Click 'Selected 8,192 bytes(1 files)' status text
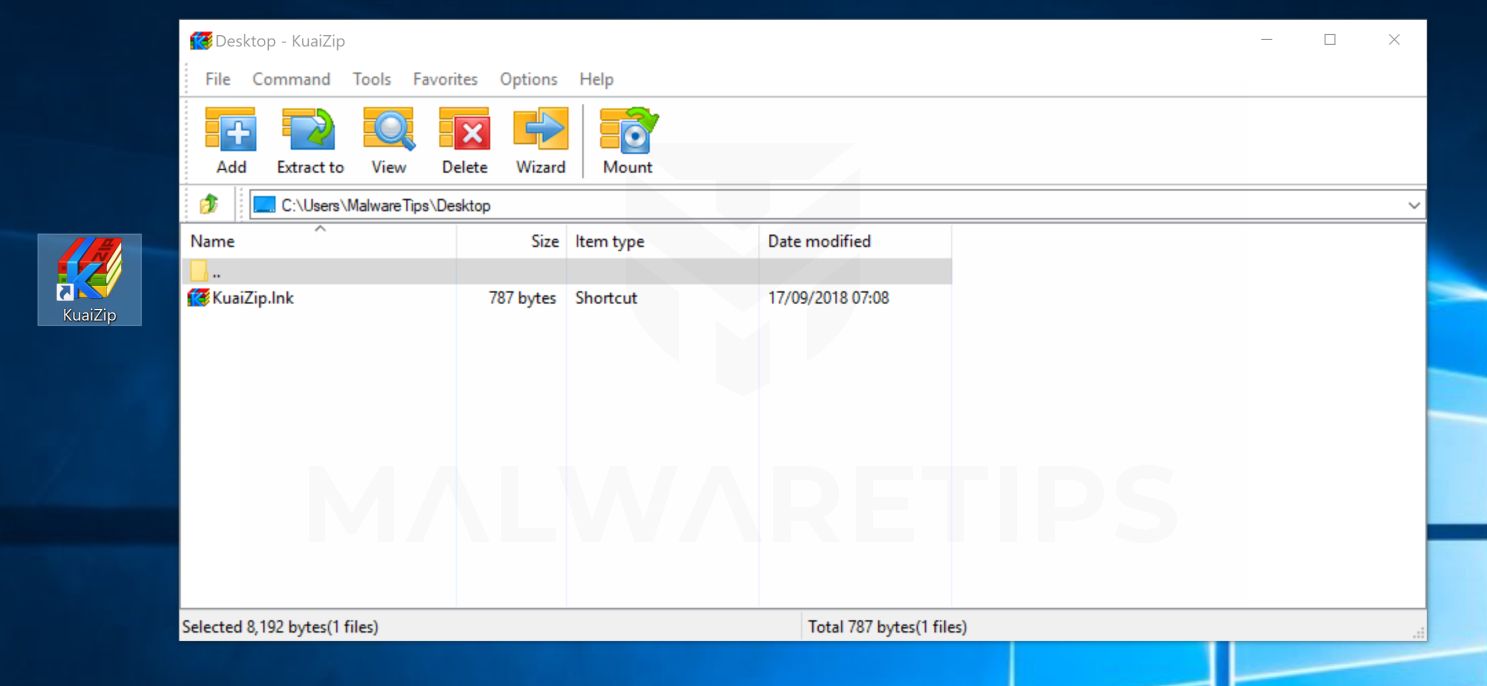Viewport: 1487px width, 686px height. pos(280,627)
